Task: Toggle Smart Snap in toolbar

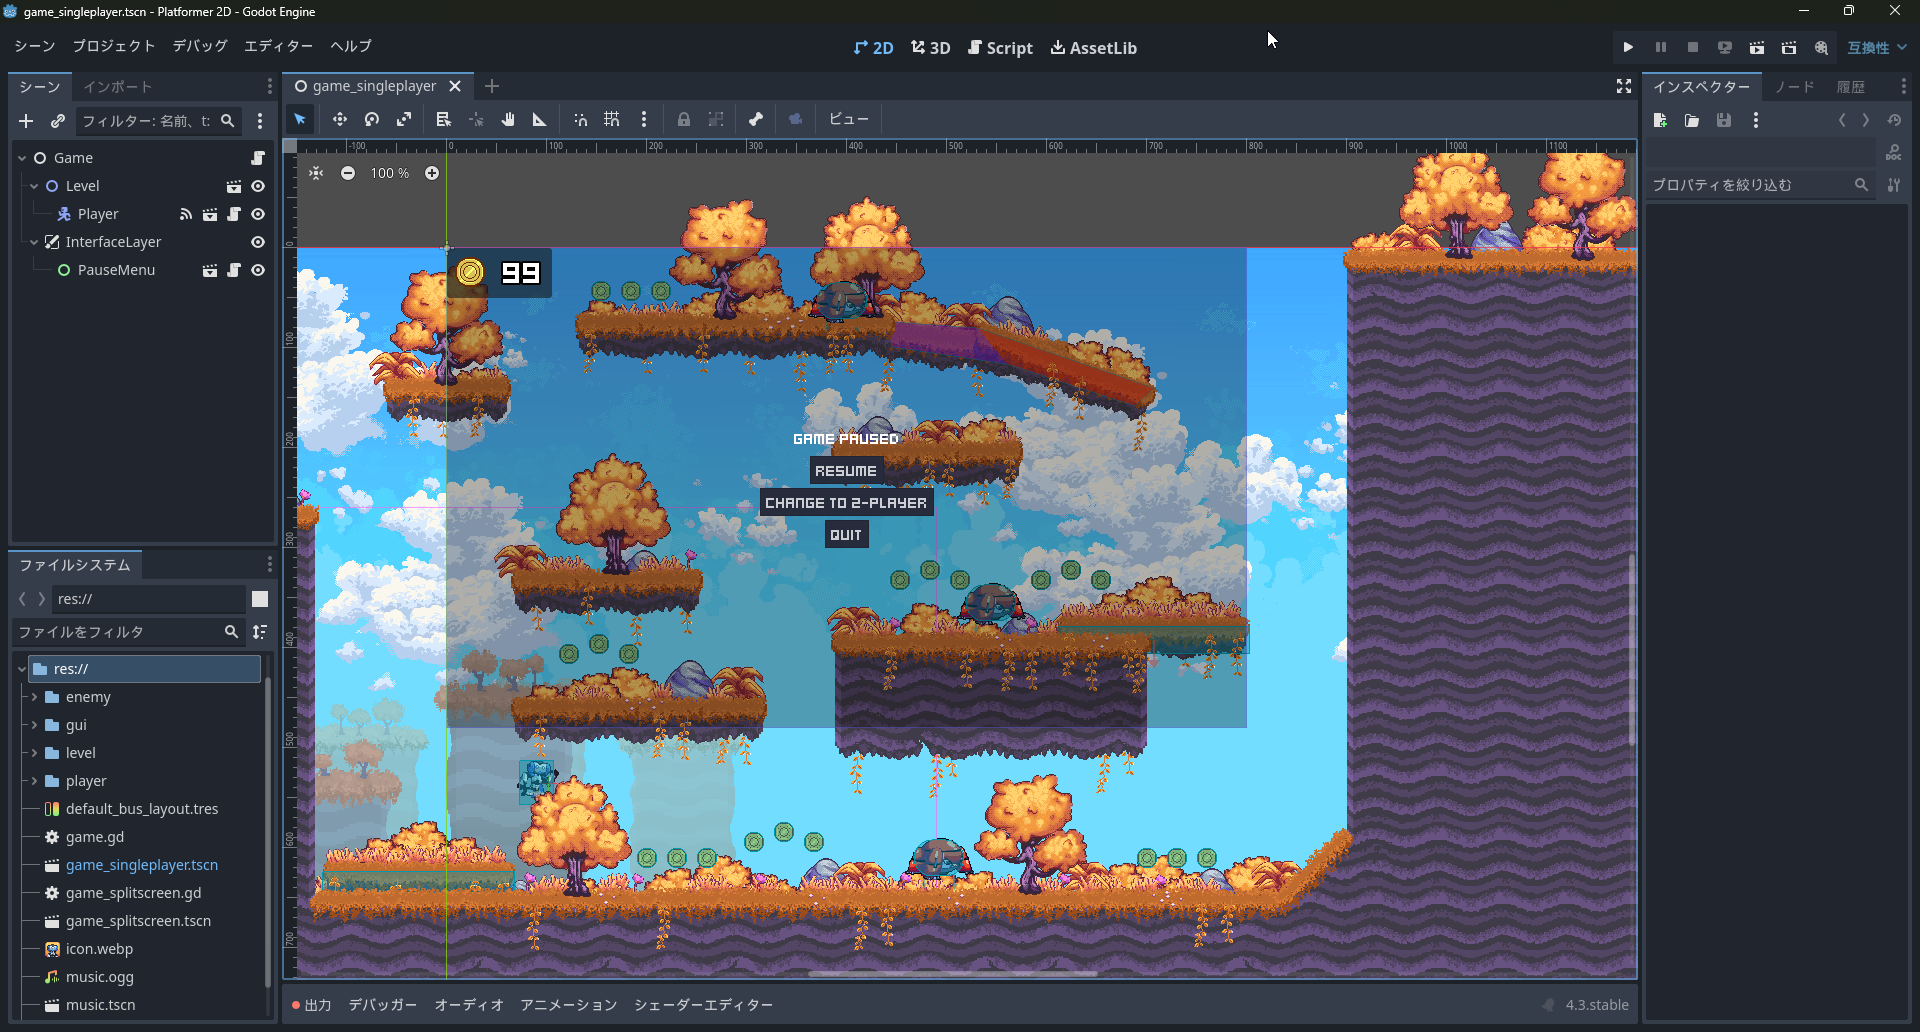Action: coord(580,119)
